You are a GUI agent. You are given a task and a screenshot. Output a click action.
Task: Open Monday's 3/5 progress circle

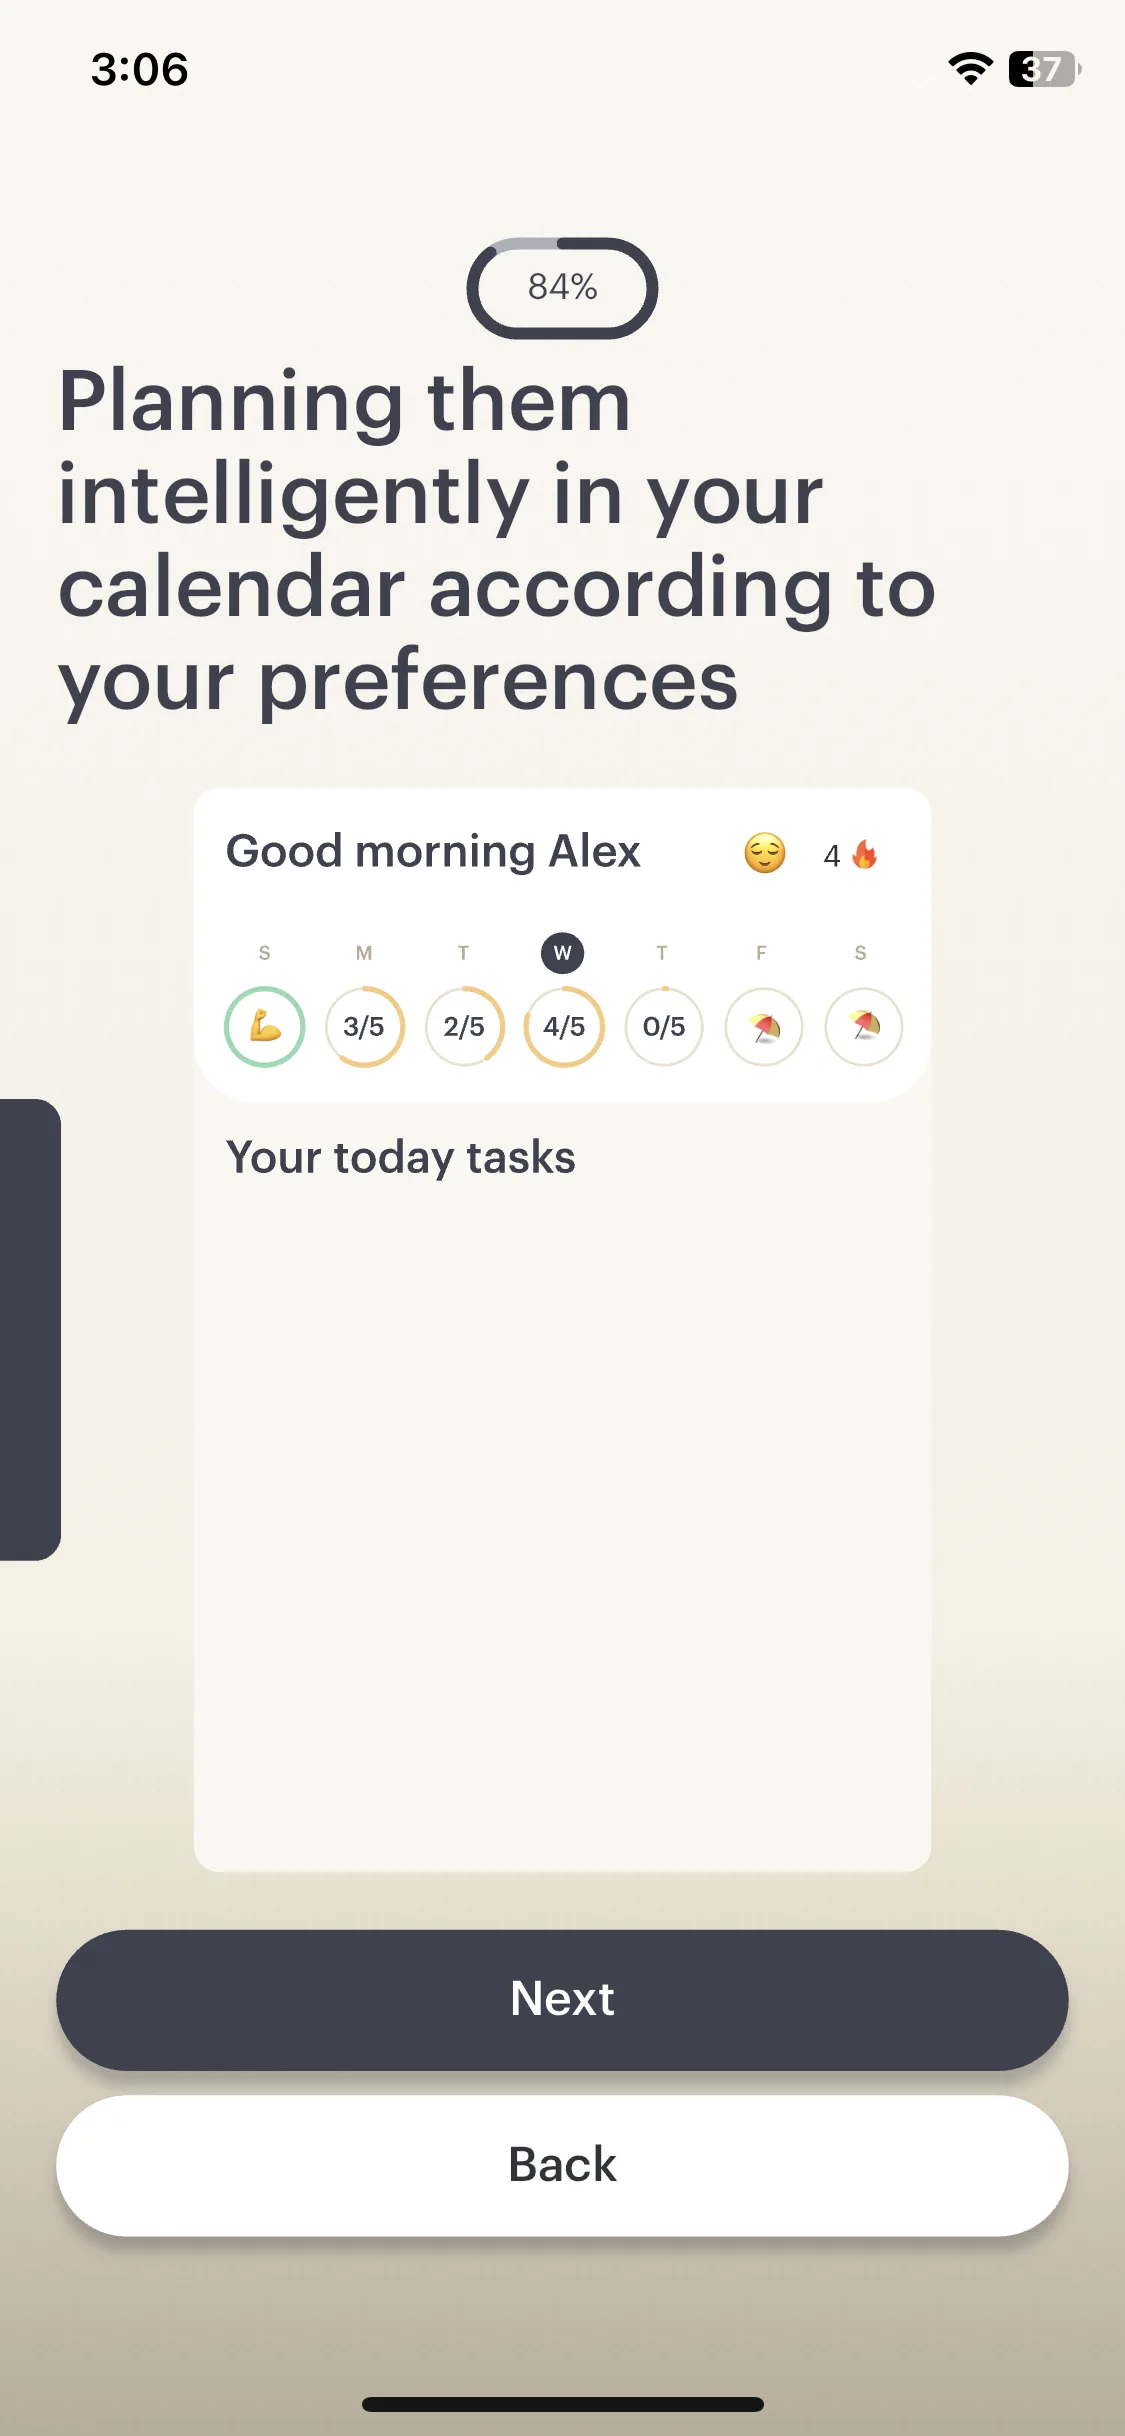click(x=364, y=1027)
